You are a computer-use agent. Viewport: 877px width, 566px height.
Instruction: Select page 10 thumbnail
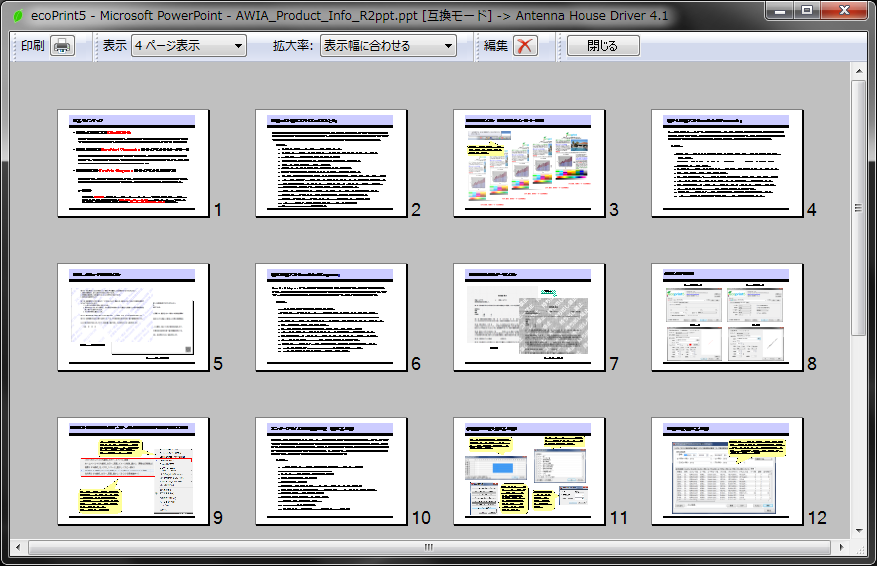tap(331, 471)
